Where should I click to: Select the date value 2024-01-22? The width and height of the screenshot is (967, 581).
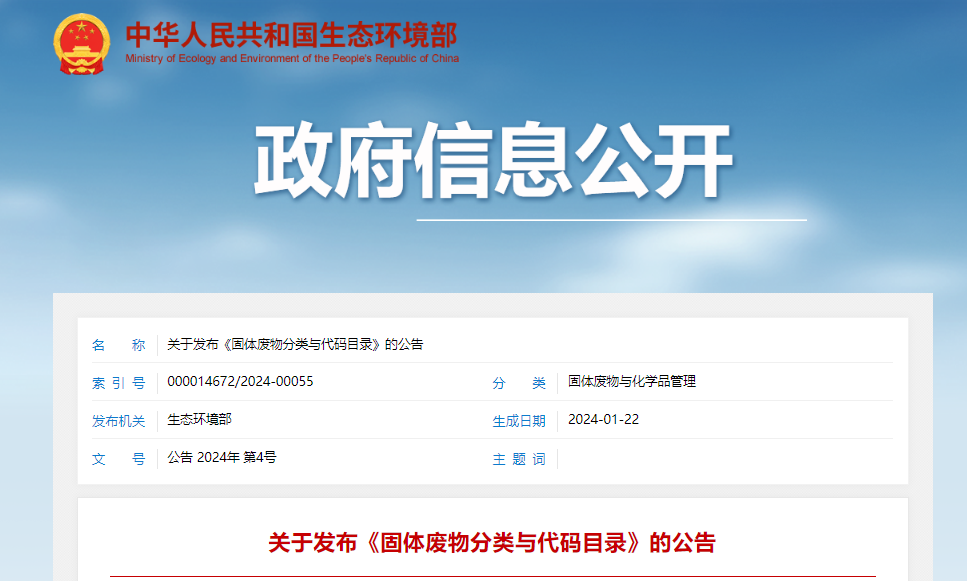[x=604, y=420]
